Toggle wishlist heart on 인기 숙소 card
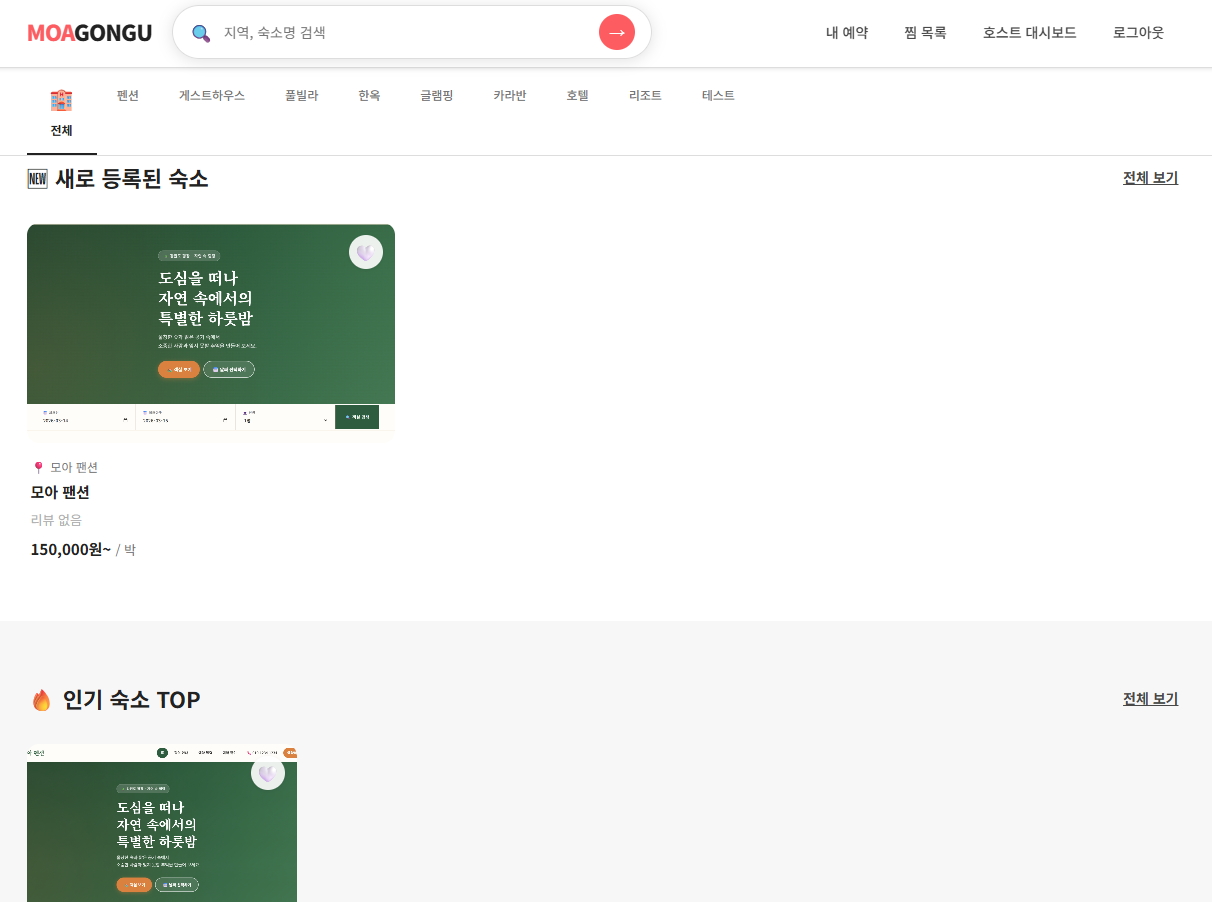 [267, 773]
